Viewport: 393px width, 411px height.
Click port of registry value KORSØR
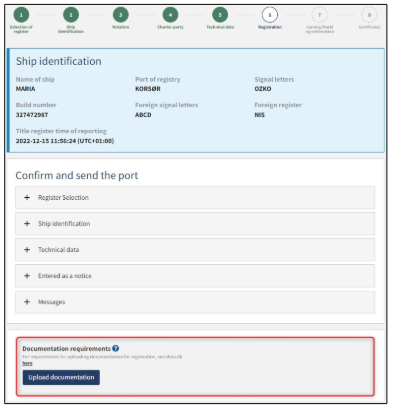148,89
